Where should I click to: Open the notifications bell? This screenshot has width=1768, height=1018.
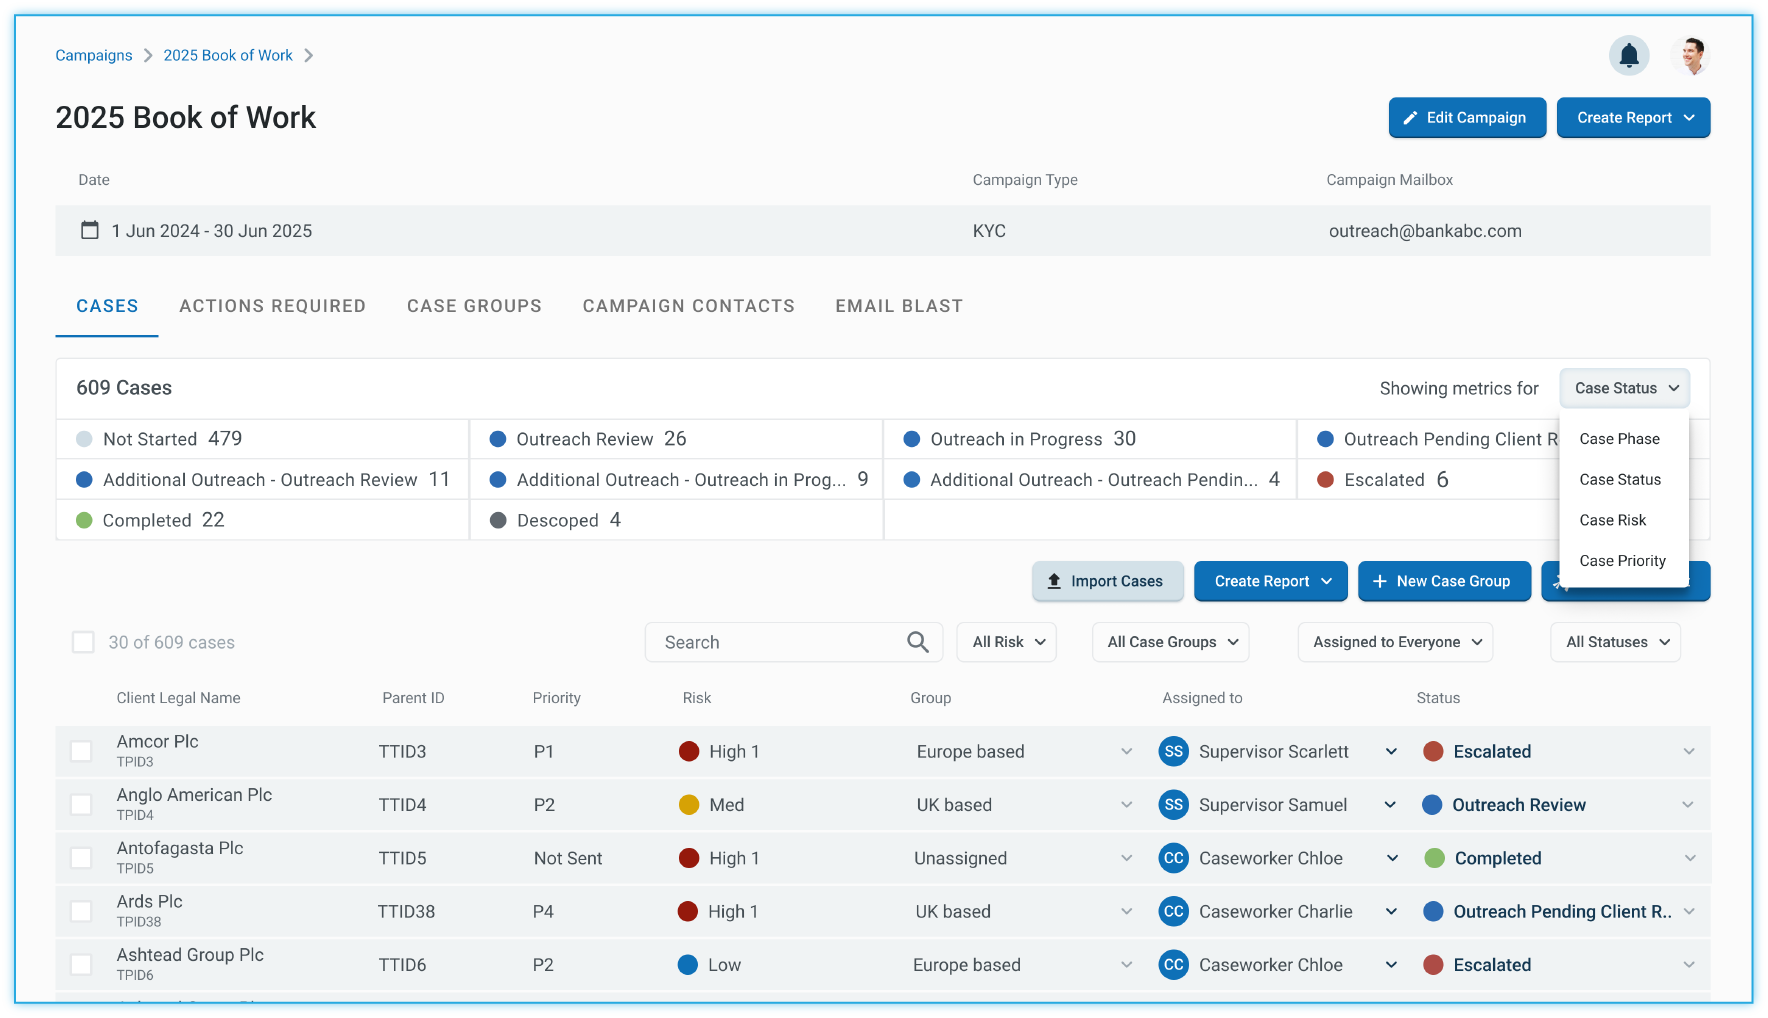coord(1629,55)
